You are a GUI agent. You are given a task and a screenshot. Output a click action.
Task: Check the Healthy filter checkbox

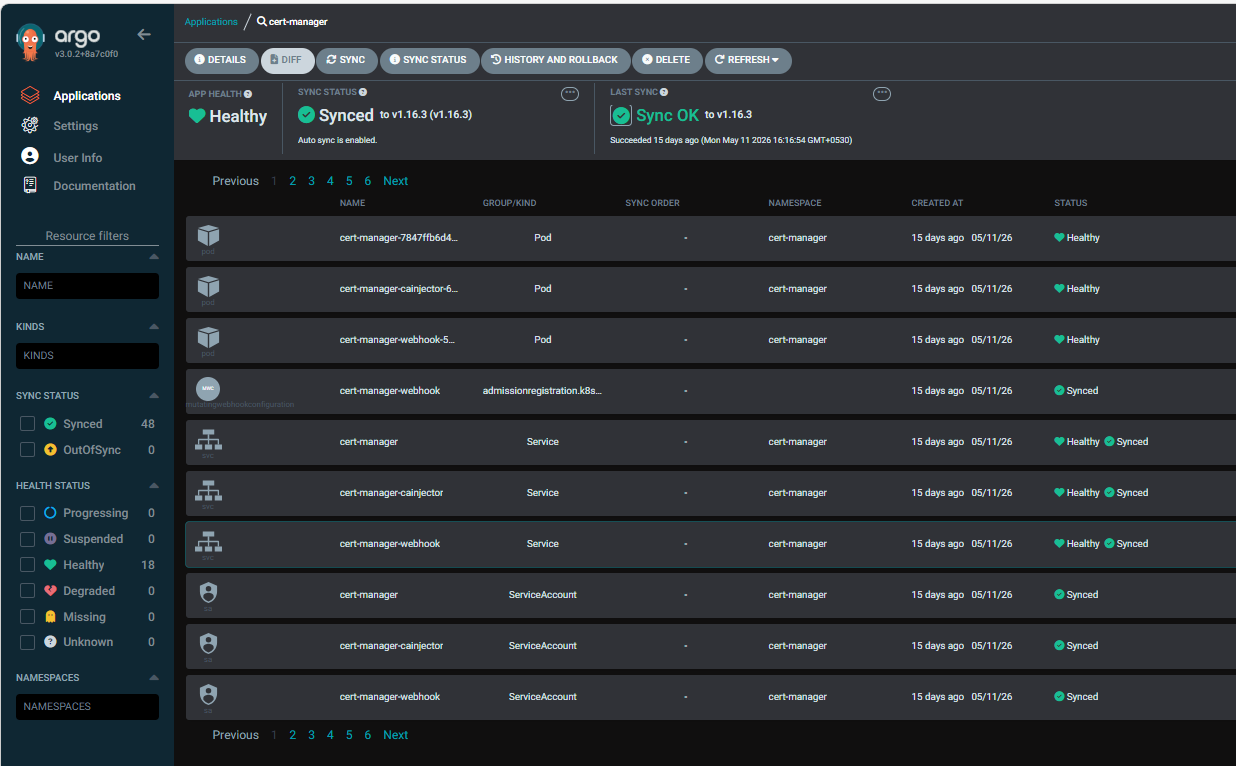[x=27, y=565]
